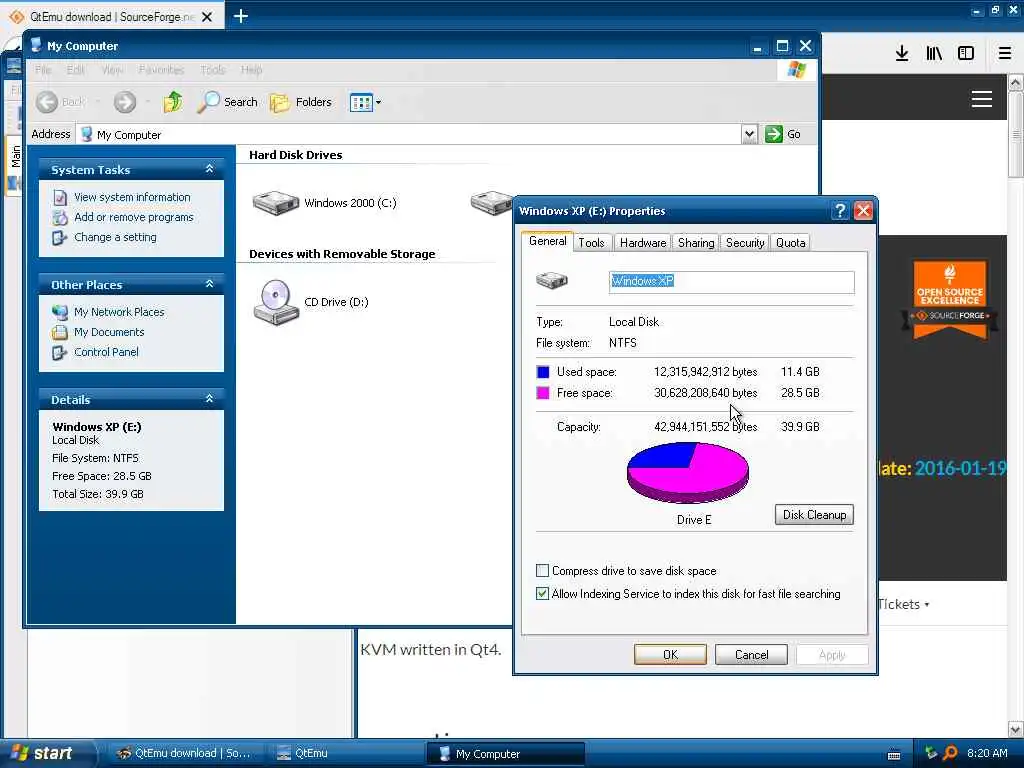Click My Computer taskbar button
Viewport: 1024px width, 768px height.
click(506, 754)
